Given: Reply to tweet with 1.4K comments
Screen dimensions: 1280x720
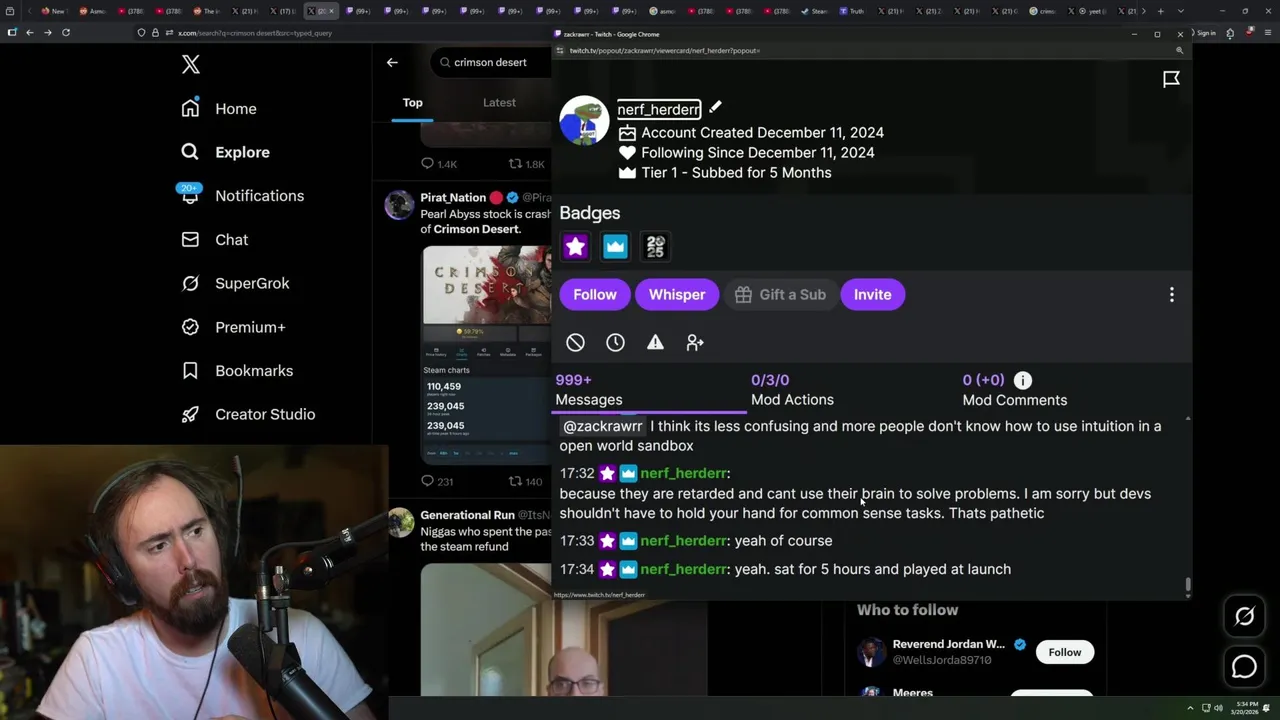Looking at the screenshot, I should point(439,164).
